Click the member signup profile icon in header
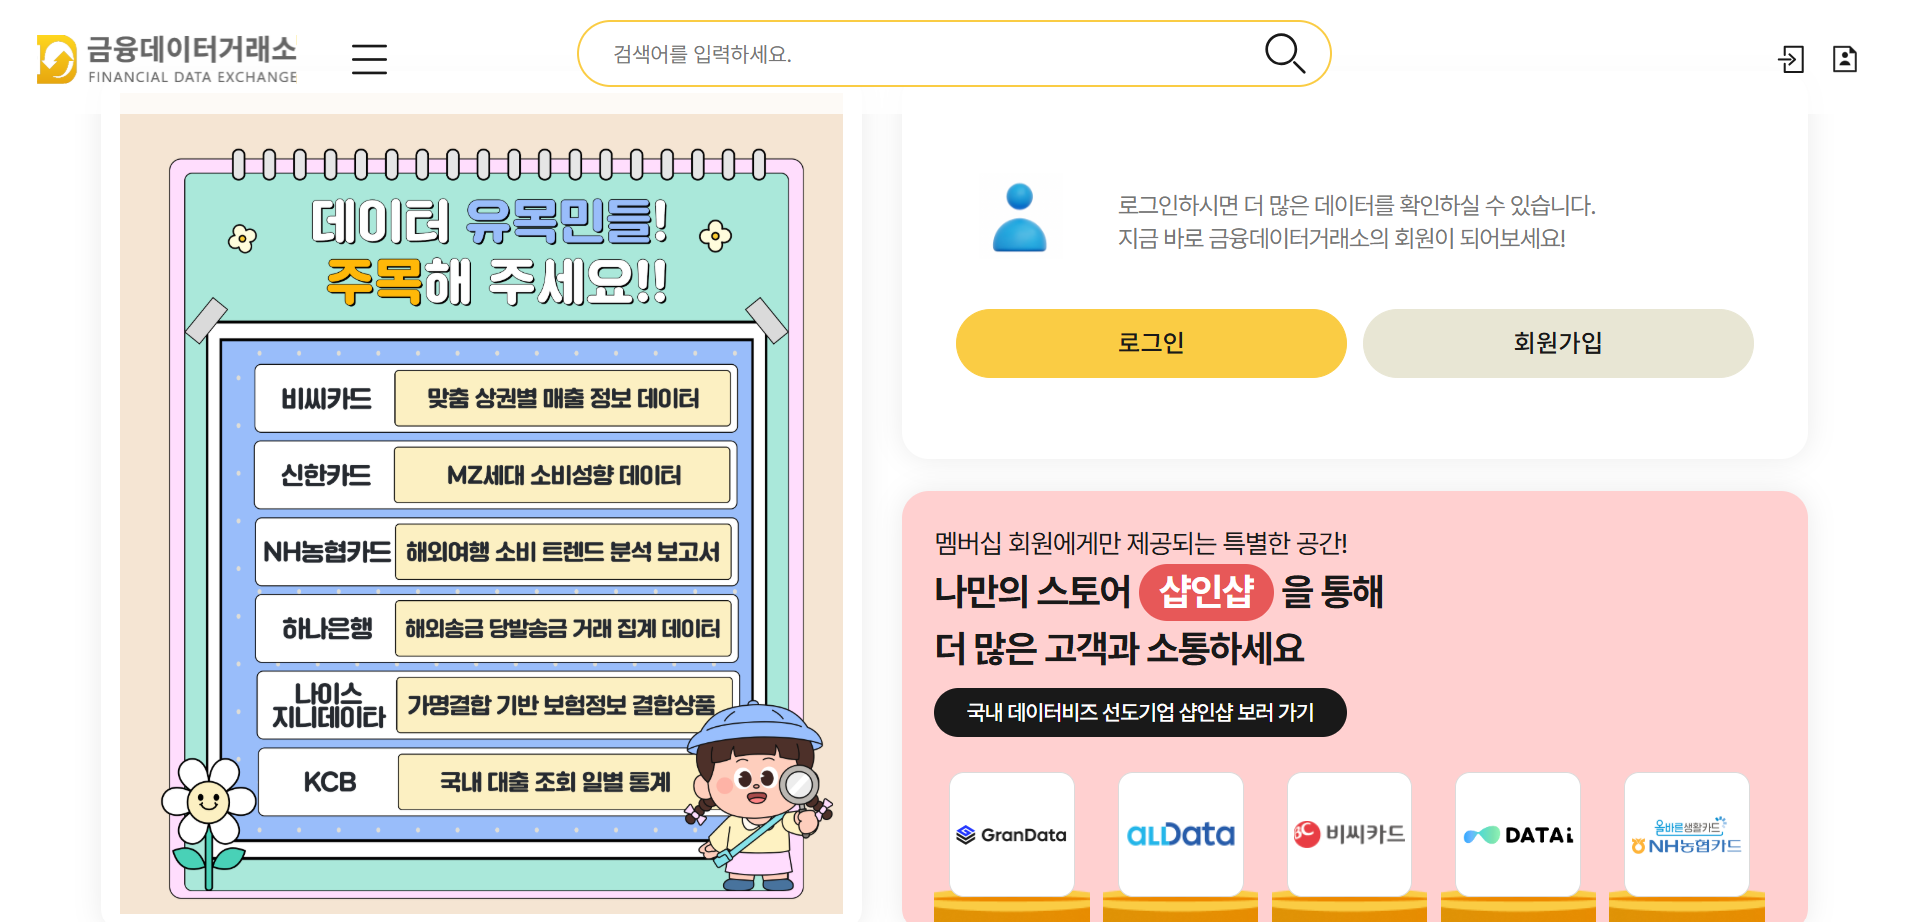The image size is (1906, 922). pyautogui.click(x=1845, y=59)
